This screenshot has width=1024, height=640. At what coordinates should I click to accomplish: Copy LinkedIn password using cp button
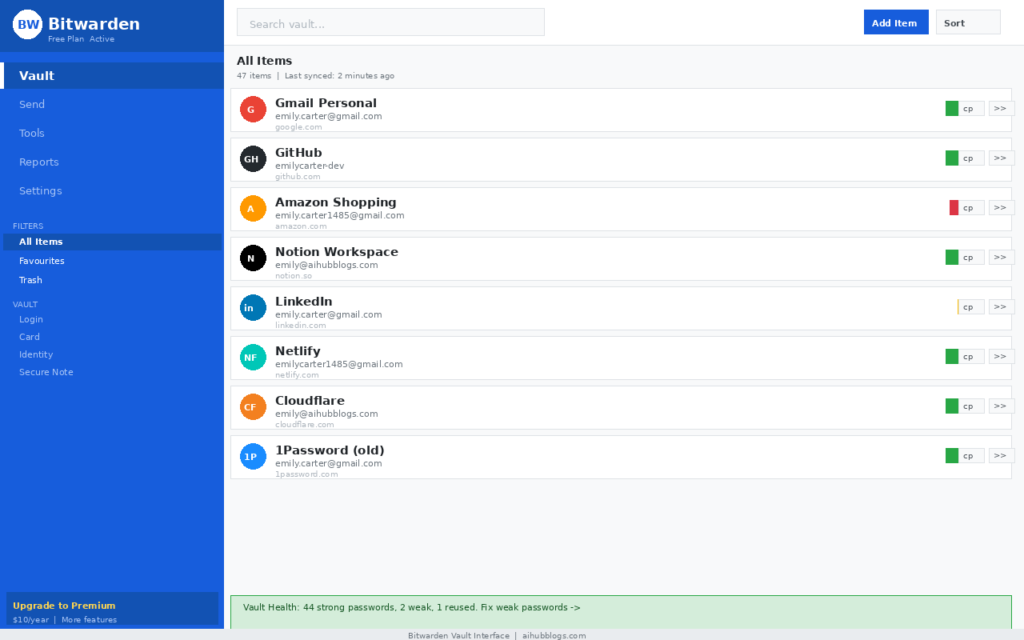(x=971, y=307)
